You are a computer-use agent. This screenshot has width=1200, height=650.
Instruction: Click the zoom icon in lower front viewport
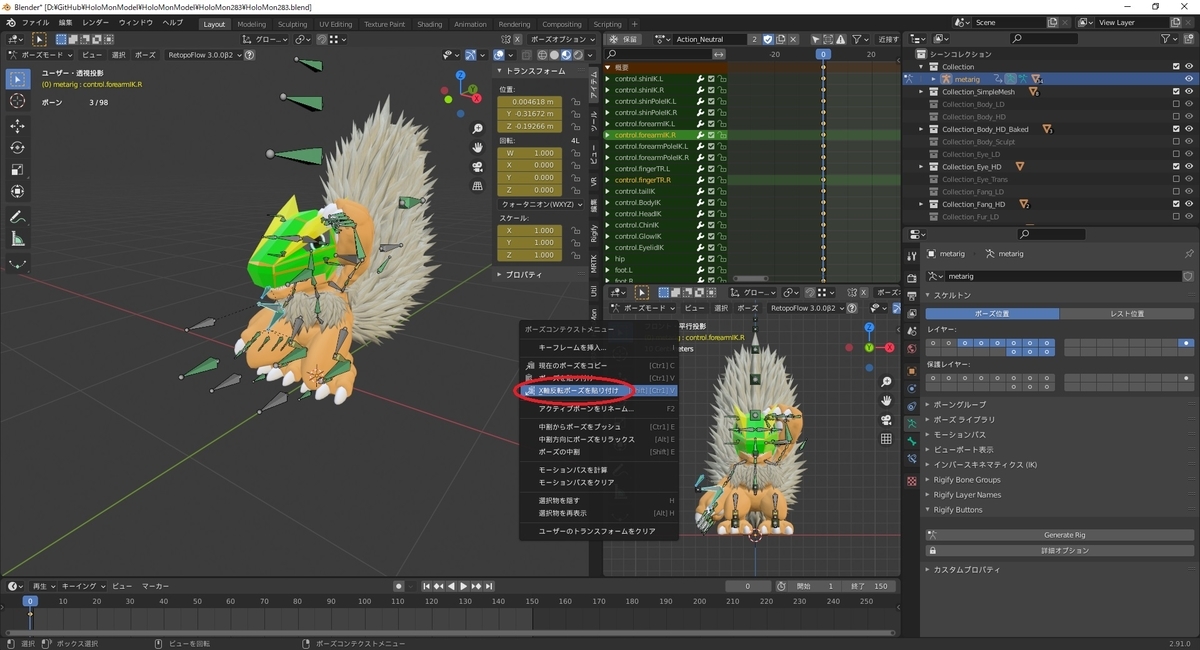point(886,382)
